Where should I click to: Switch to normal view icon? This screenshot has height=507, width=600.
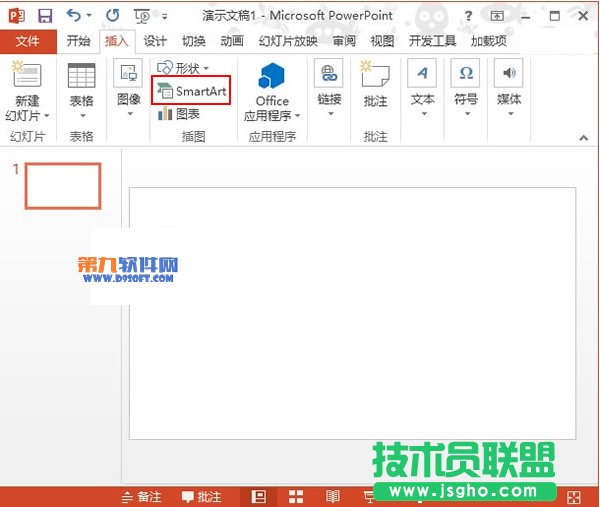[258, 497]
